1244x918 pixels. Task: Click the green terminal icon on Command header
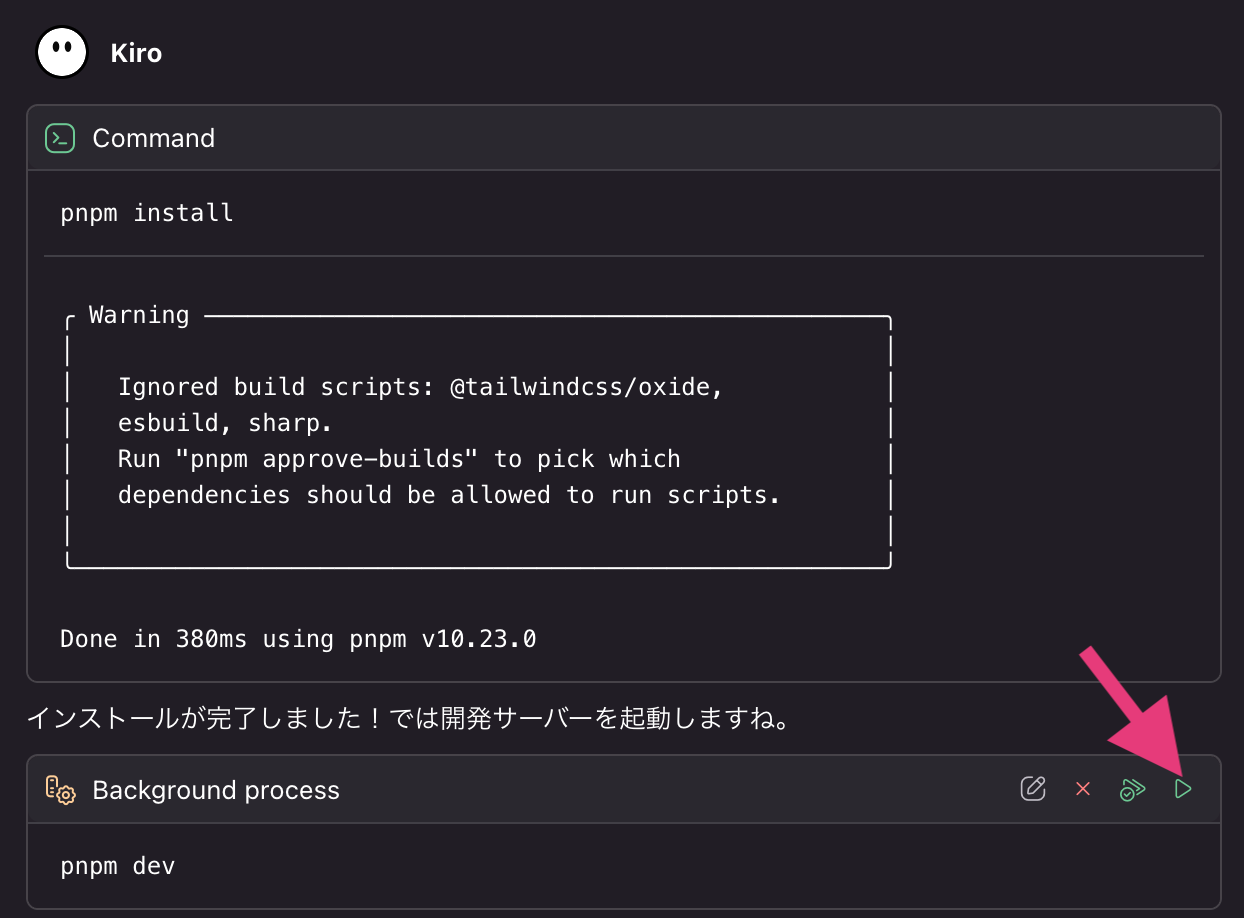[x=60, y=138]
